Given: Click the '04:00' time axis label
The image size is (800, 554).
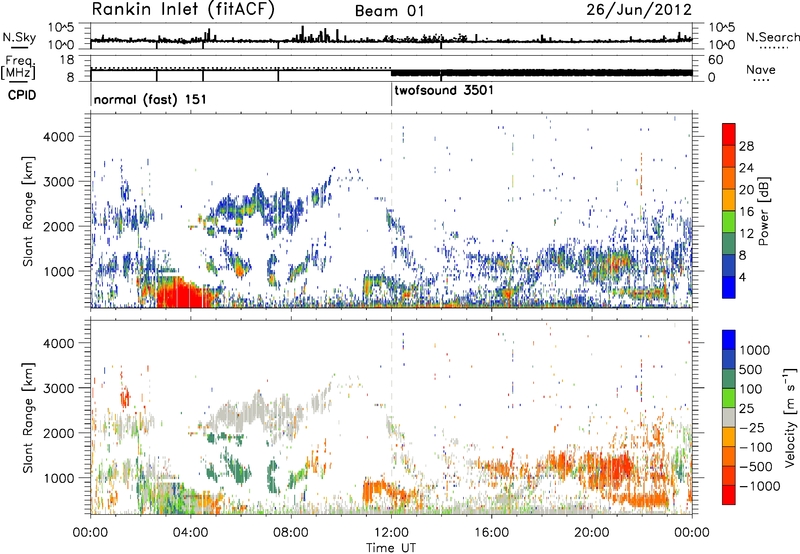Looking at the screenshot, I should pyautogui.click(x=191, y=533).
